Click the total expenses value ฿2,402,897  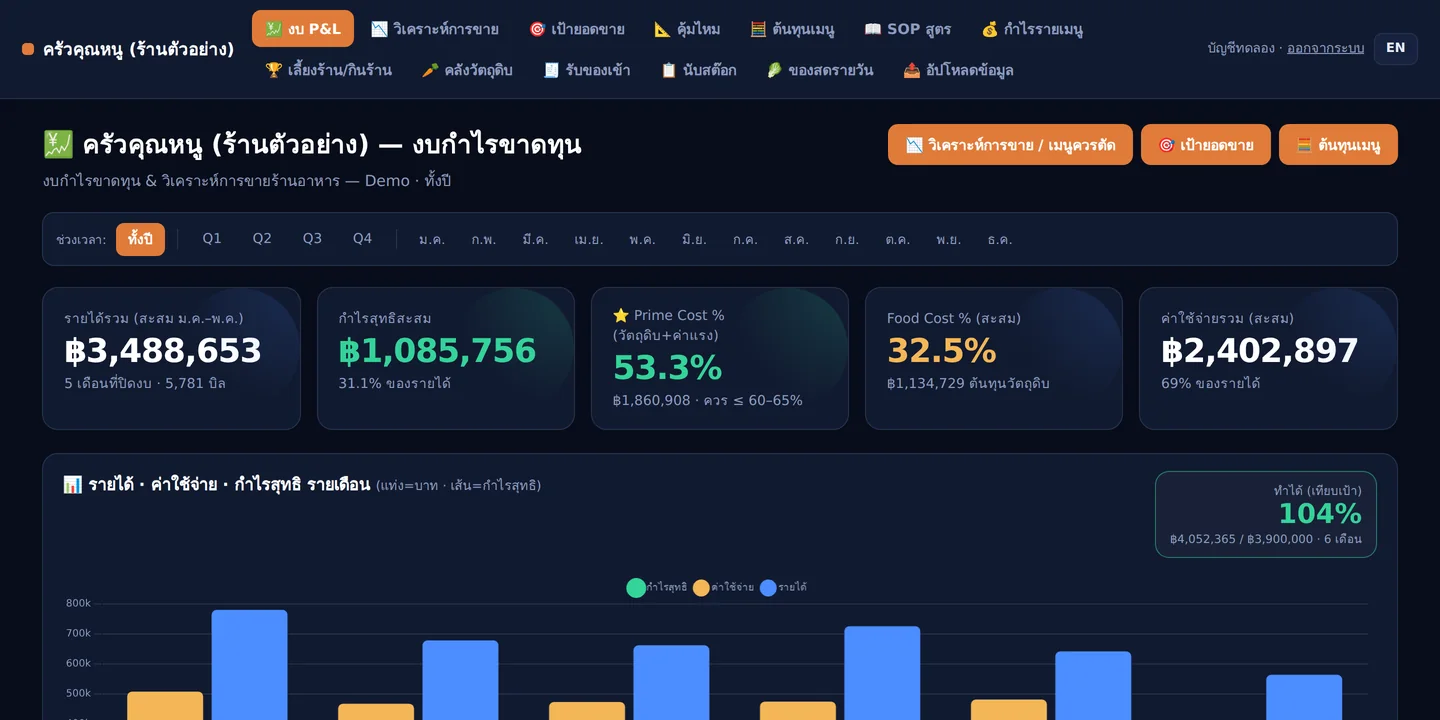tap(1260, 351)
